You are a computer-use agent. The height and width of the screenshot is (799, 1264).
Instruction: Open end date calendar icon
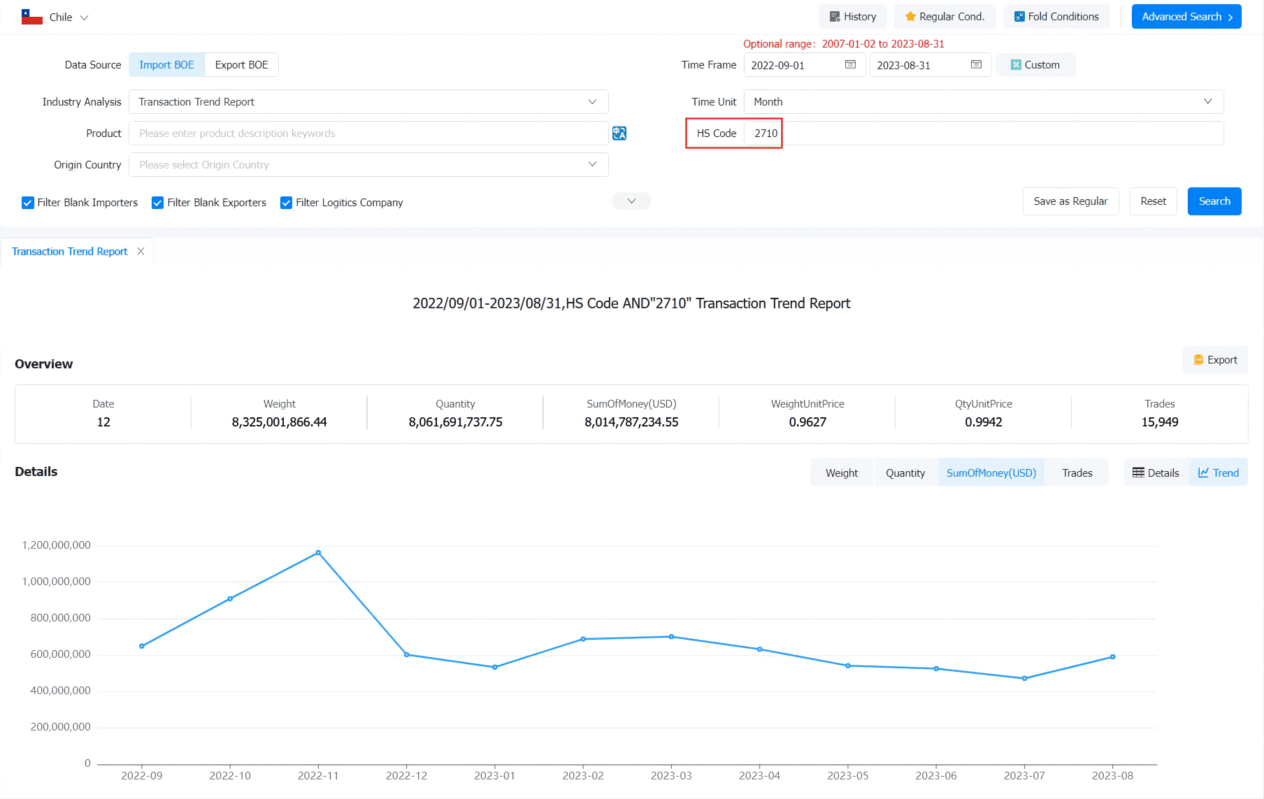(x=976, y=65)
